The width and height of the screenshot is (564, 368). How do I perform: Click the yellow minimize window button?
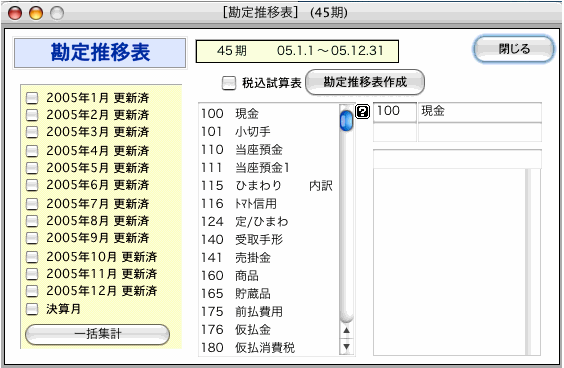[36, 14]
